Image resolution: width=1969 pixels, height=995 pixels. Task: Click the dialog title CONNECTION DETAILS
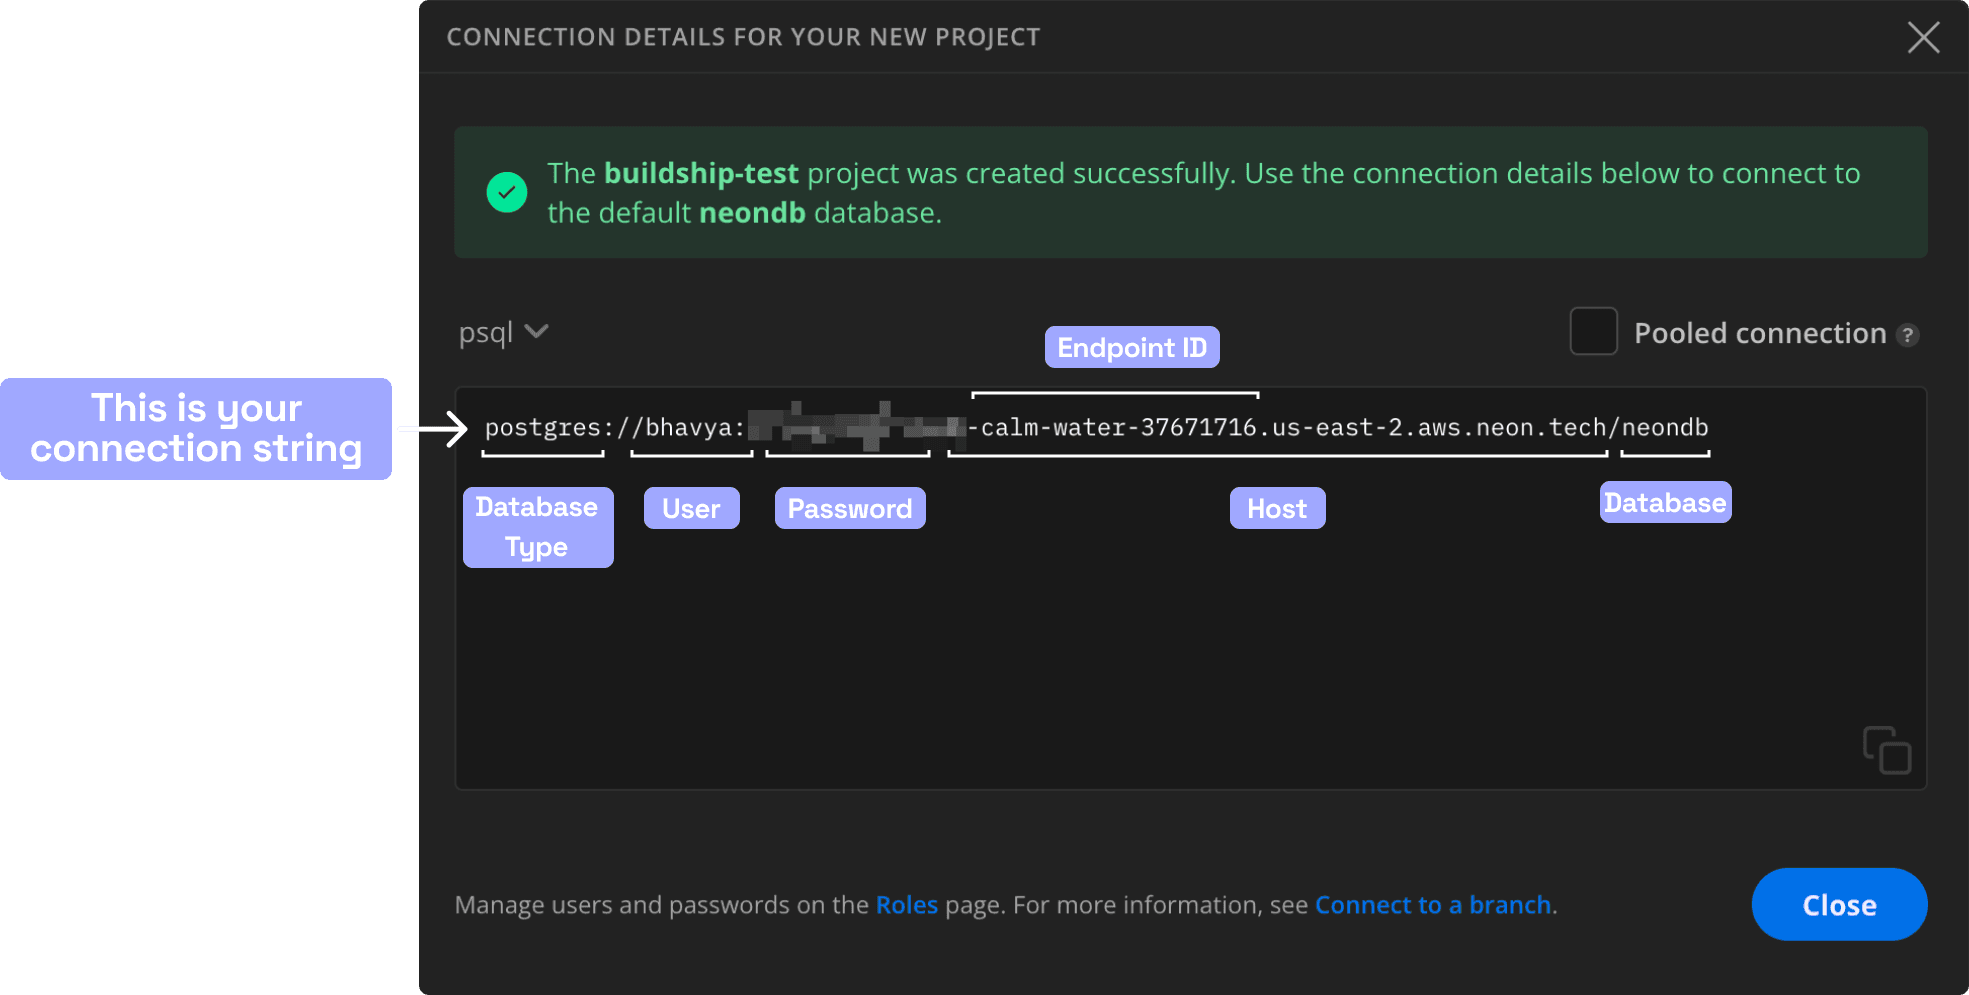tap(743, 36)
